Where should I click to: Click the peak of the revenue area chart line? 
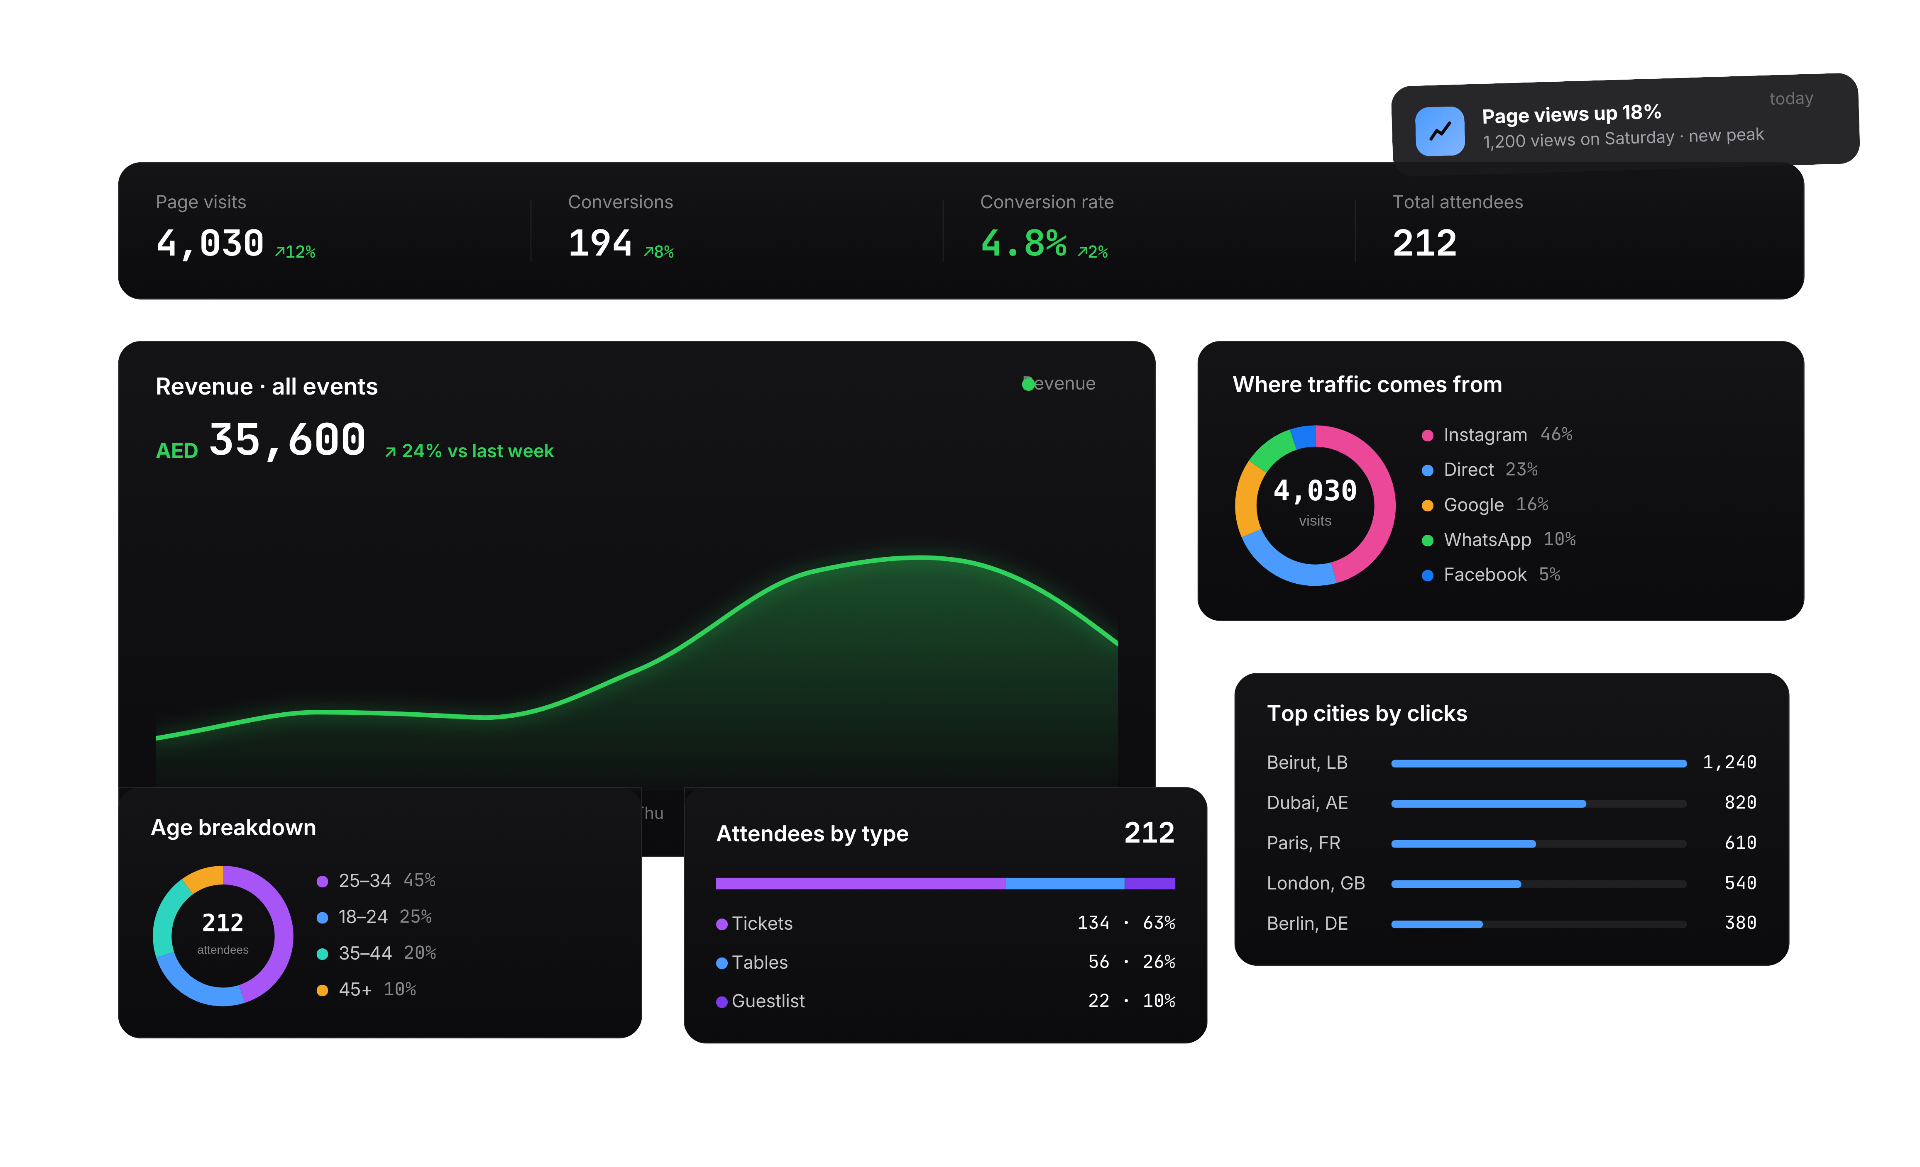(920, 557)
